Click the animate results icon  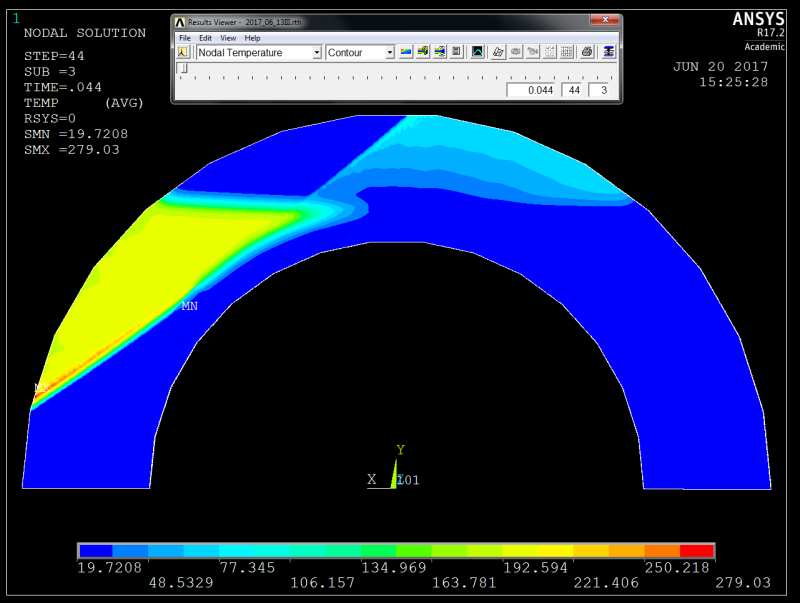[x=440, y=52]
